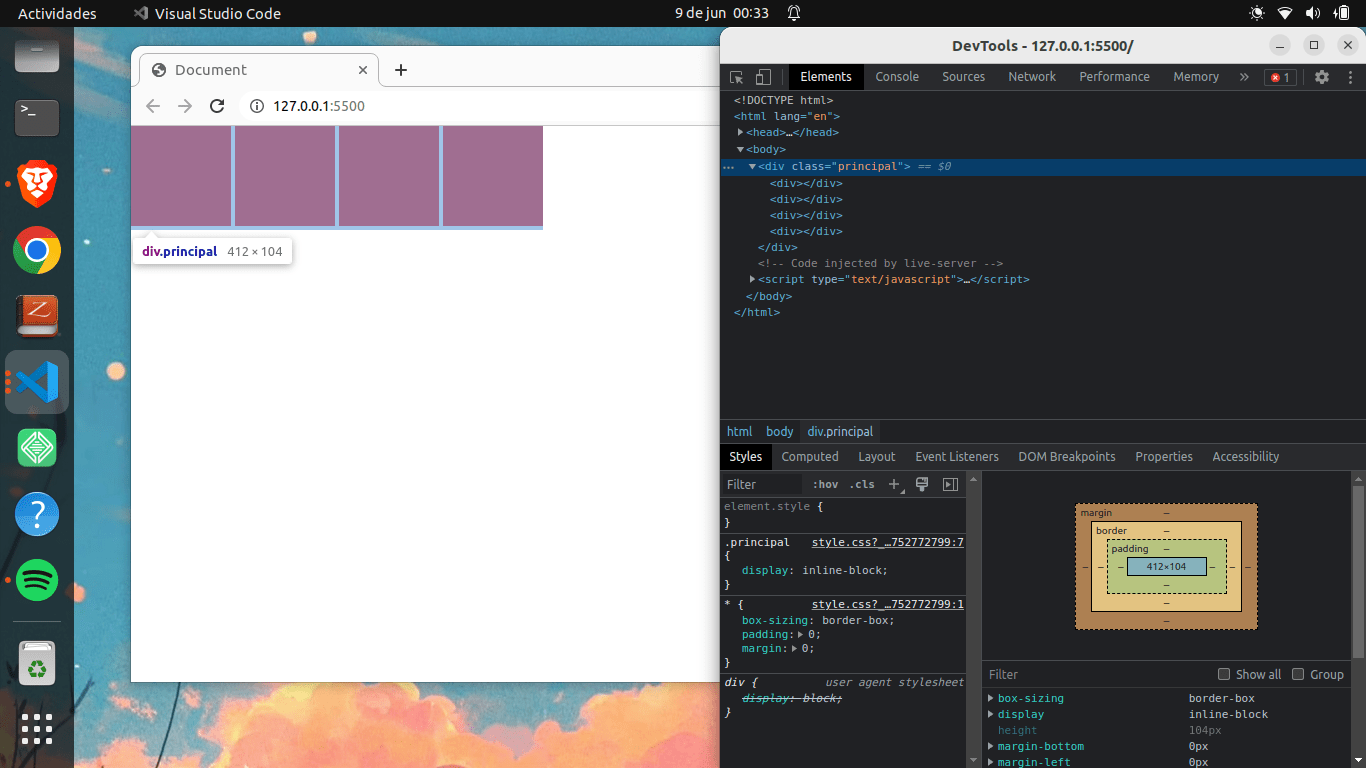Enable the Show all checkbox

point(1224,674)
